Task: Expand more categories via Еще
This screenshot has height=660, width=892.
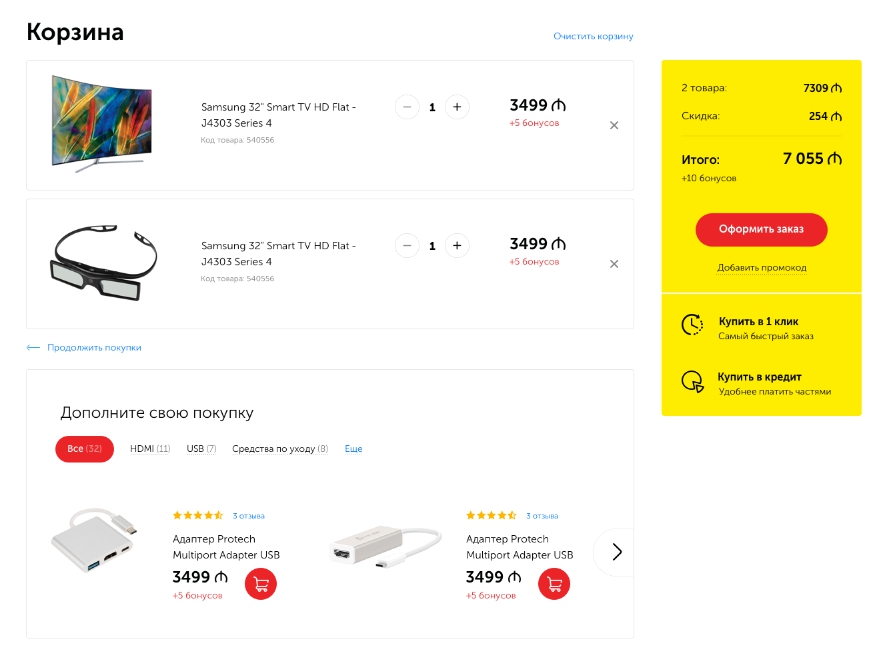Action: coord(353,449)
